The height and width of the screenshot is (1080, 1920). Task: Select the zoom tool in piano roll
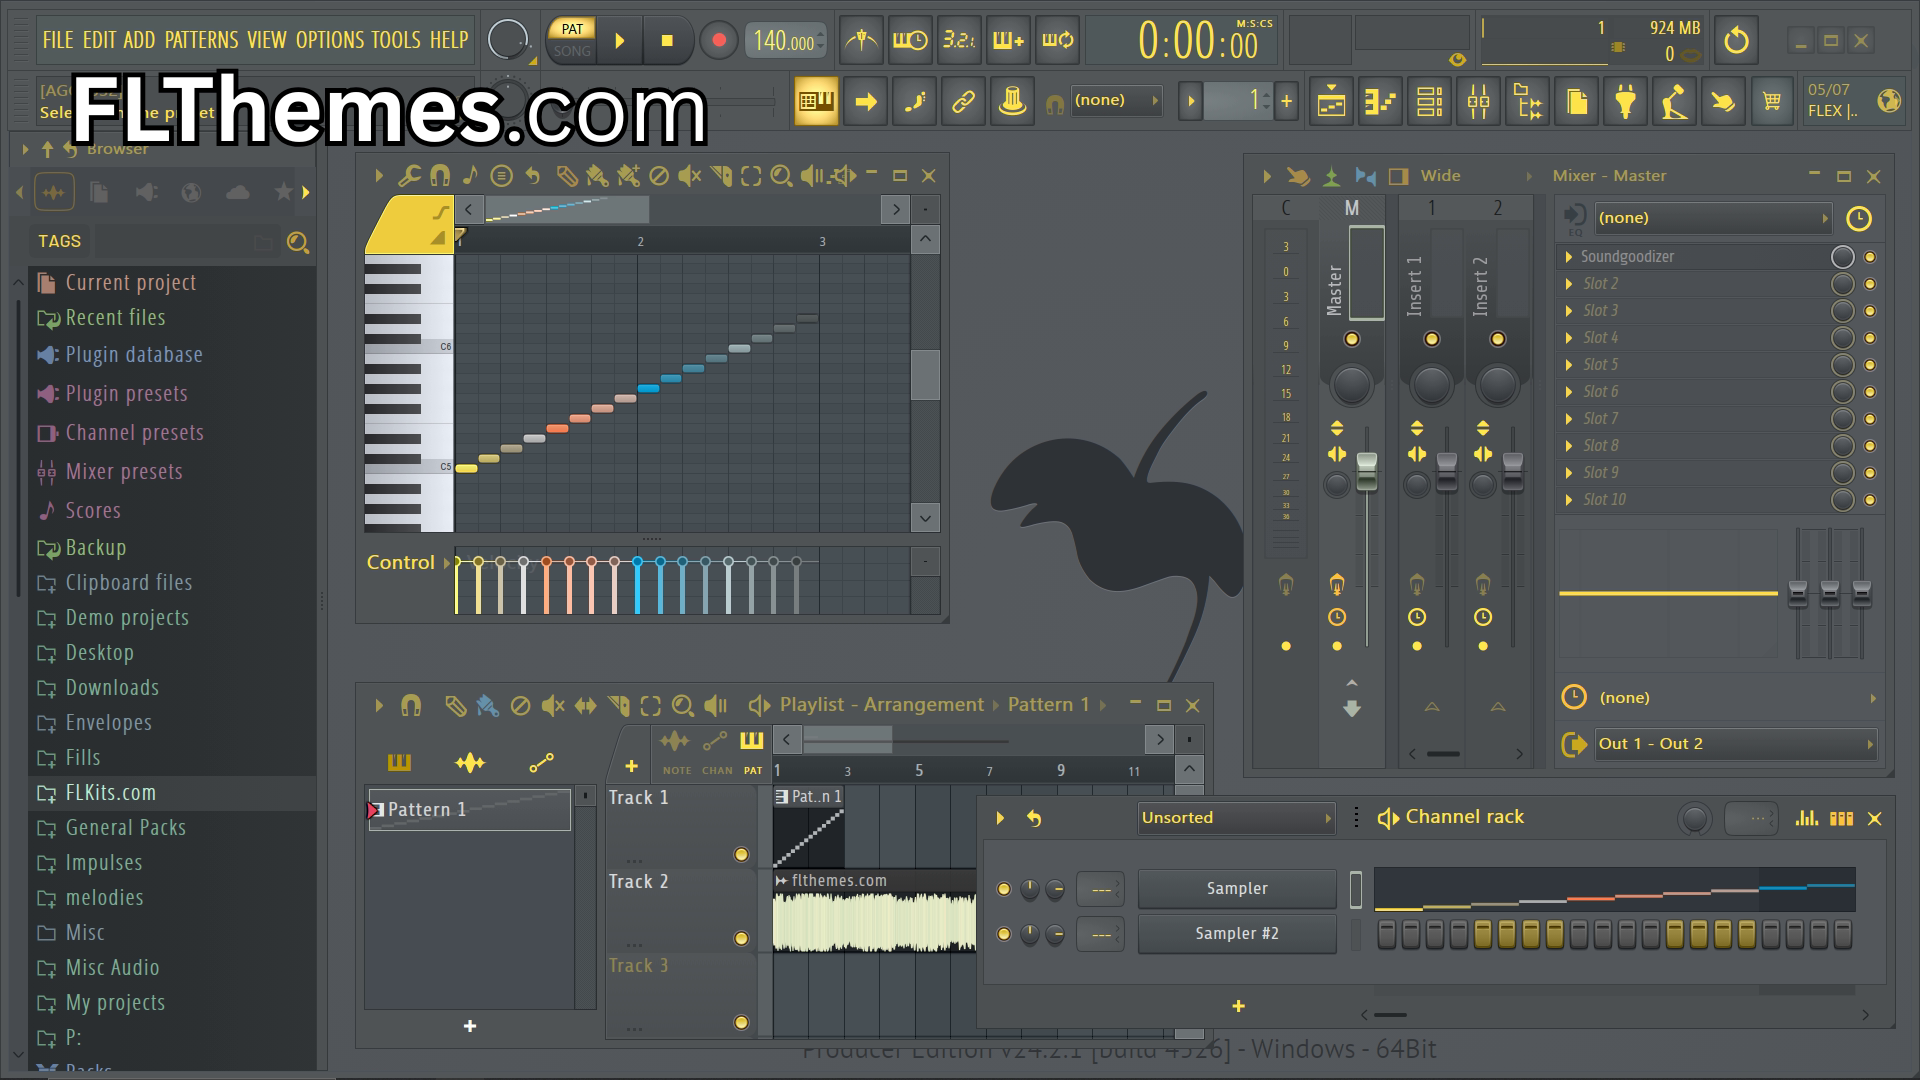782,176
